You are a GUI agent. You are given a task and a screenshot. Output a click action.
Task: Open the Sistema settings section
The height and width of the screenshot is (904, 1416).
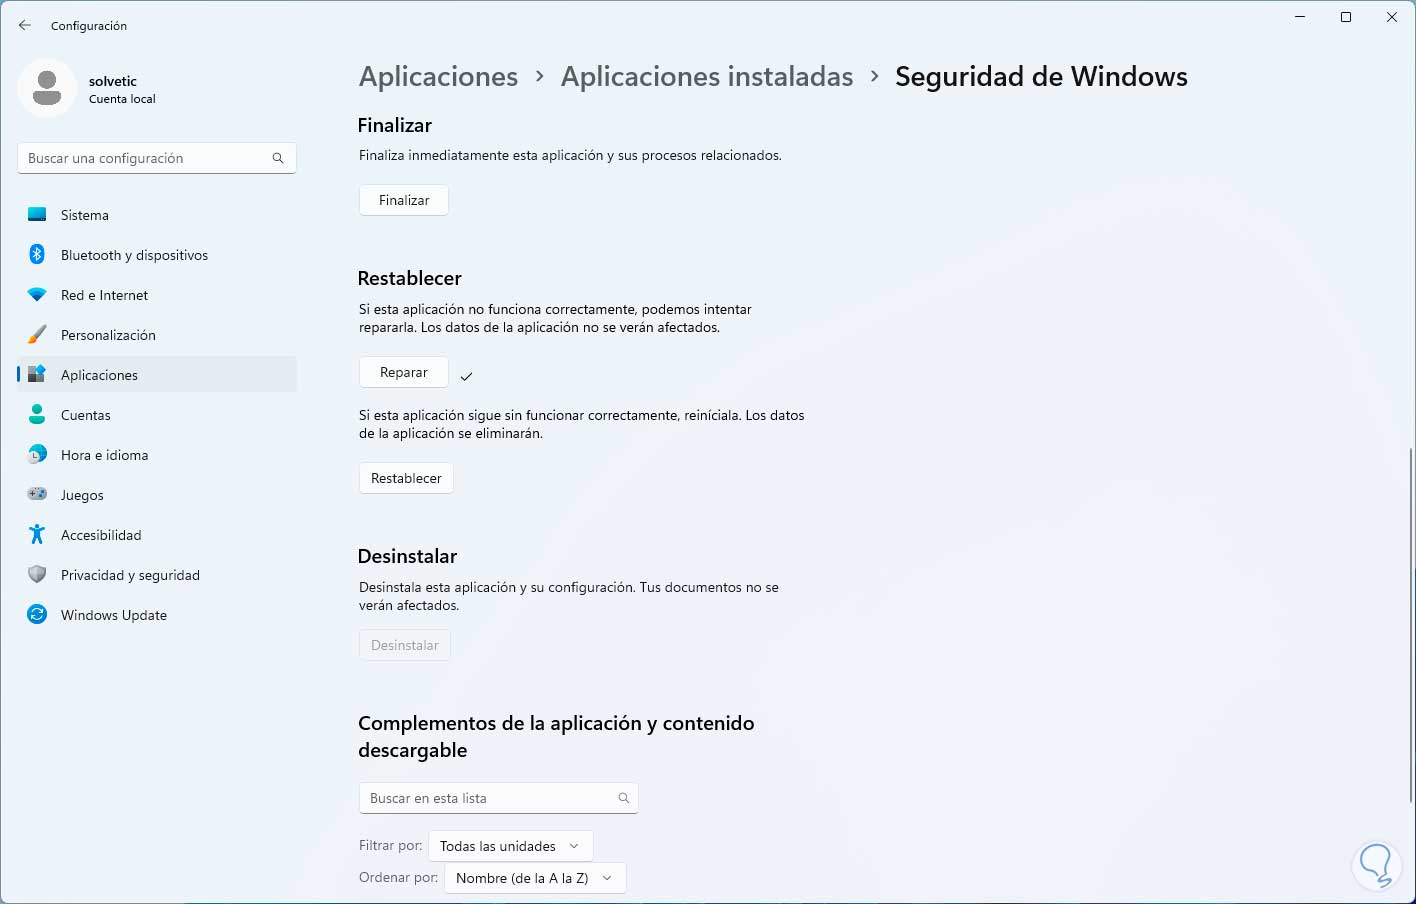coord(157,215)
